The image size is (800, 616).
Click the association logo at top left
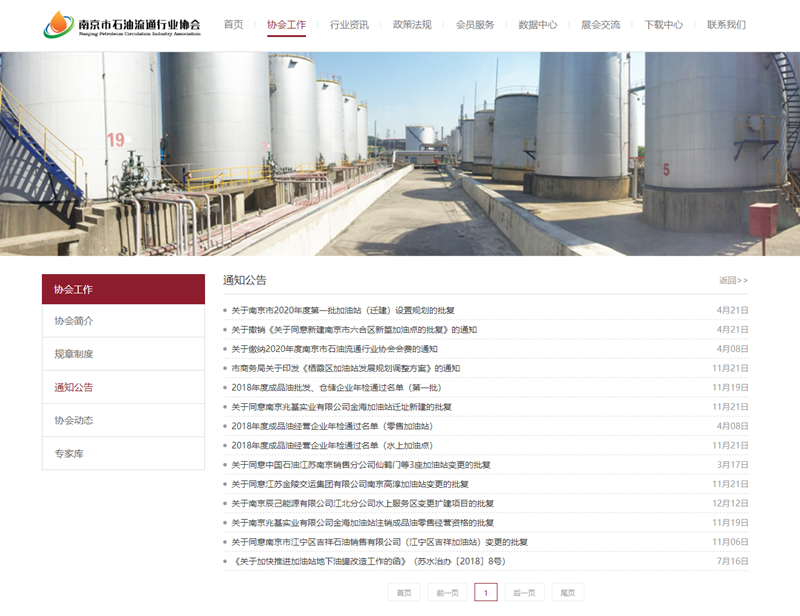coord(120,23)
